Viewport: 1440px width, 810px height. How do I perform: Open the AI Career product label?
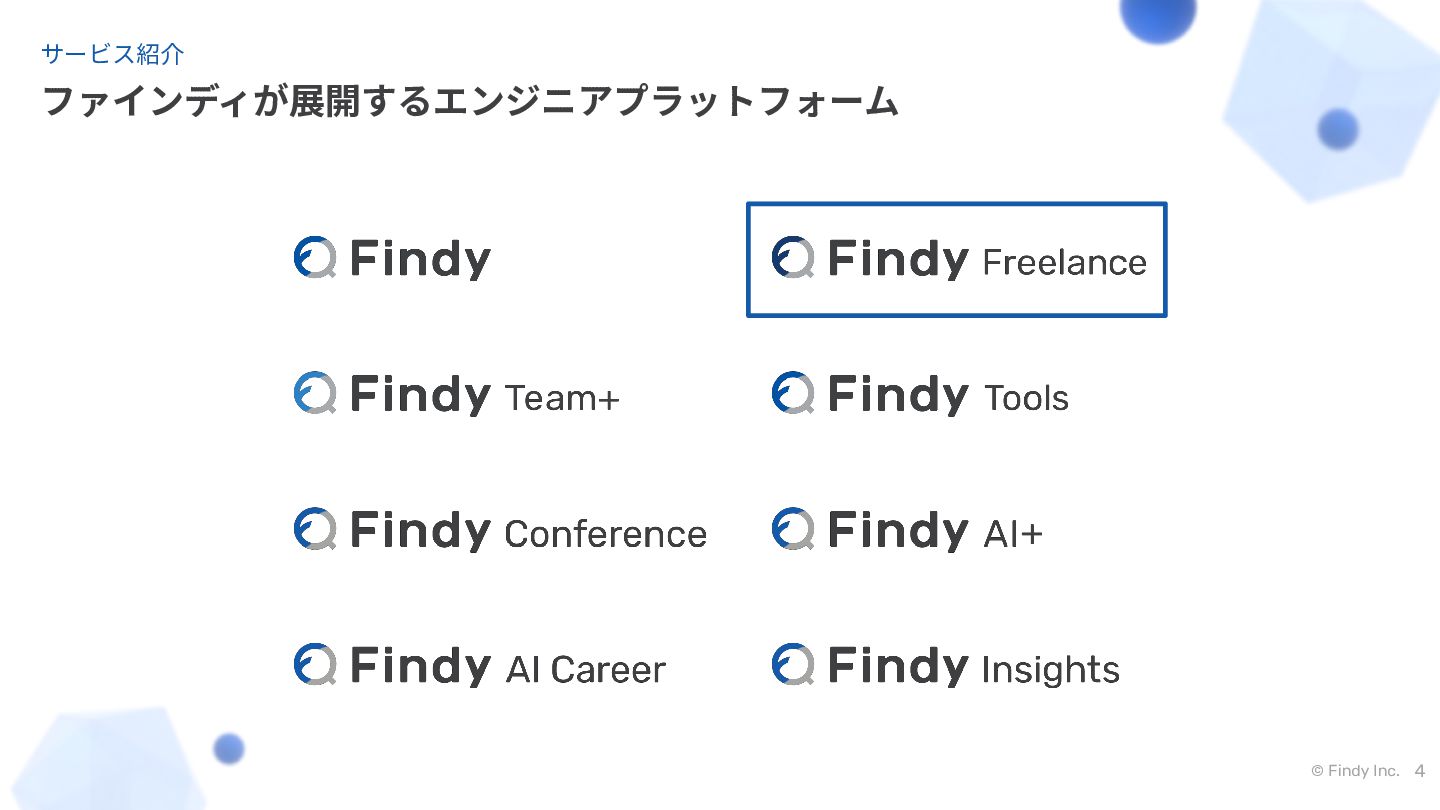[x=585, y=669]
